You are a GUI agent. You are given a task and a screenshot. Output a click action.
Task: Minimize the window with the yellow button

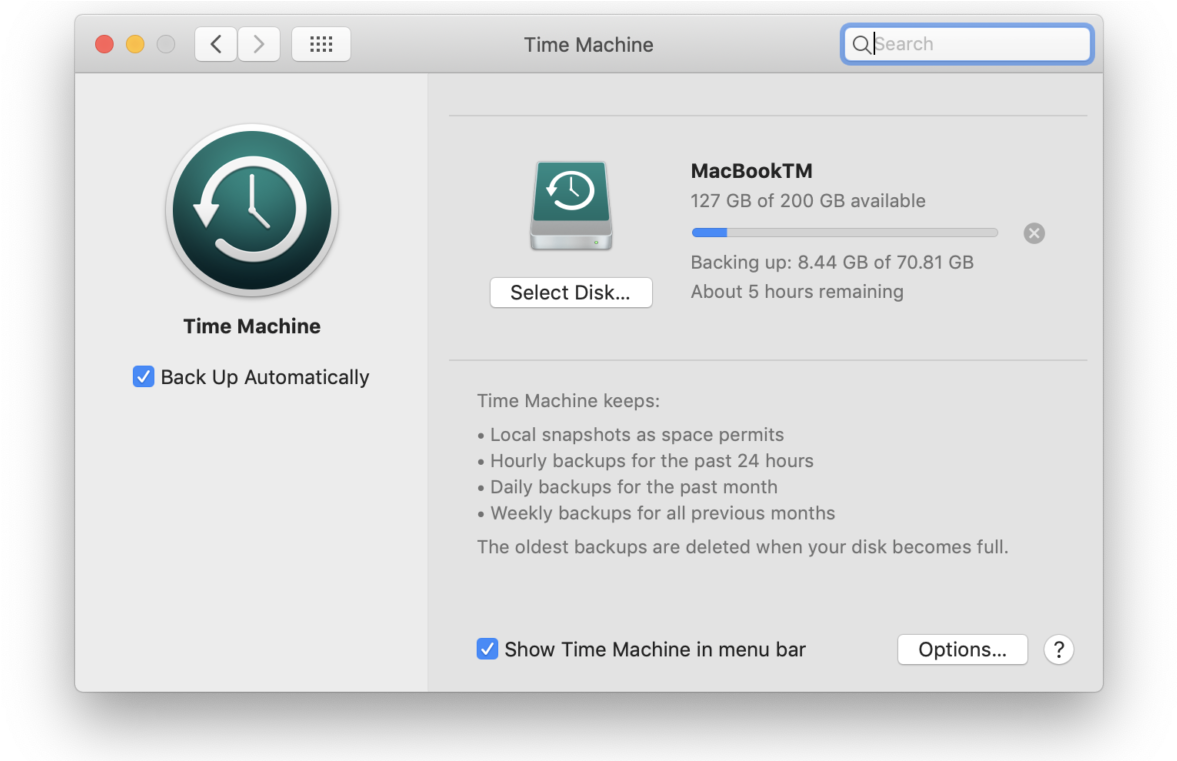135,44
